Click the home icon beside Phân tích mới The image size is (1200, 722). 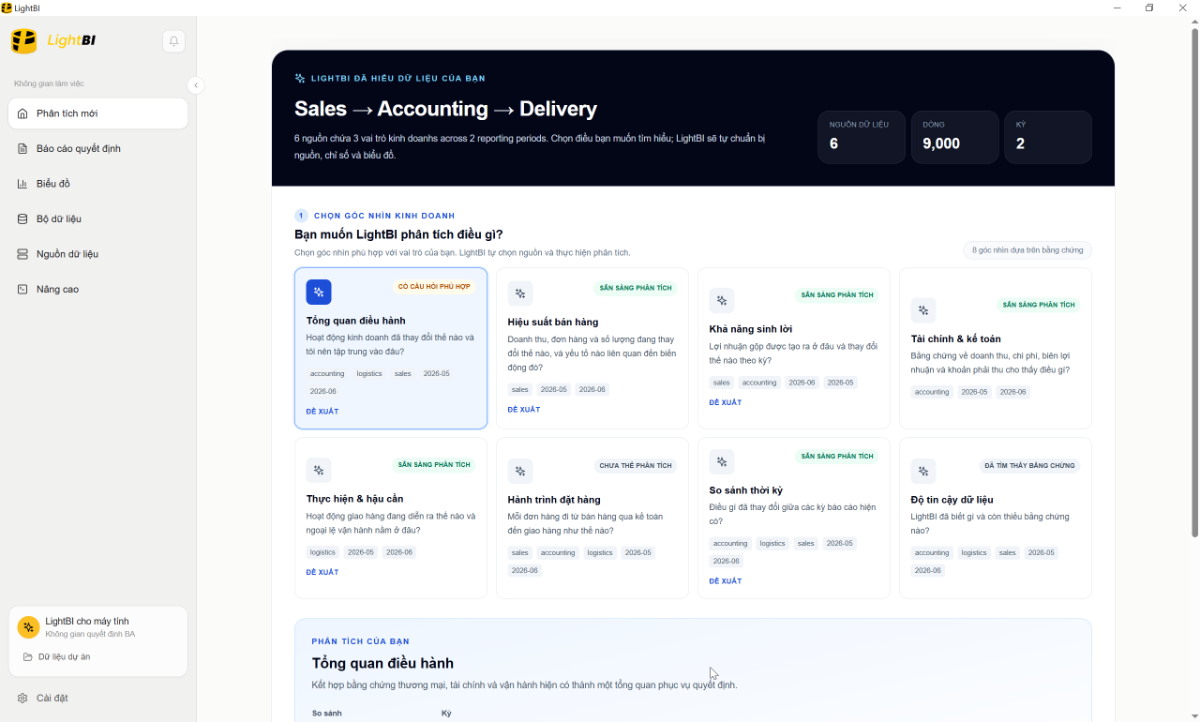[x=23, y=113]
